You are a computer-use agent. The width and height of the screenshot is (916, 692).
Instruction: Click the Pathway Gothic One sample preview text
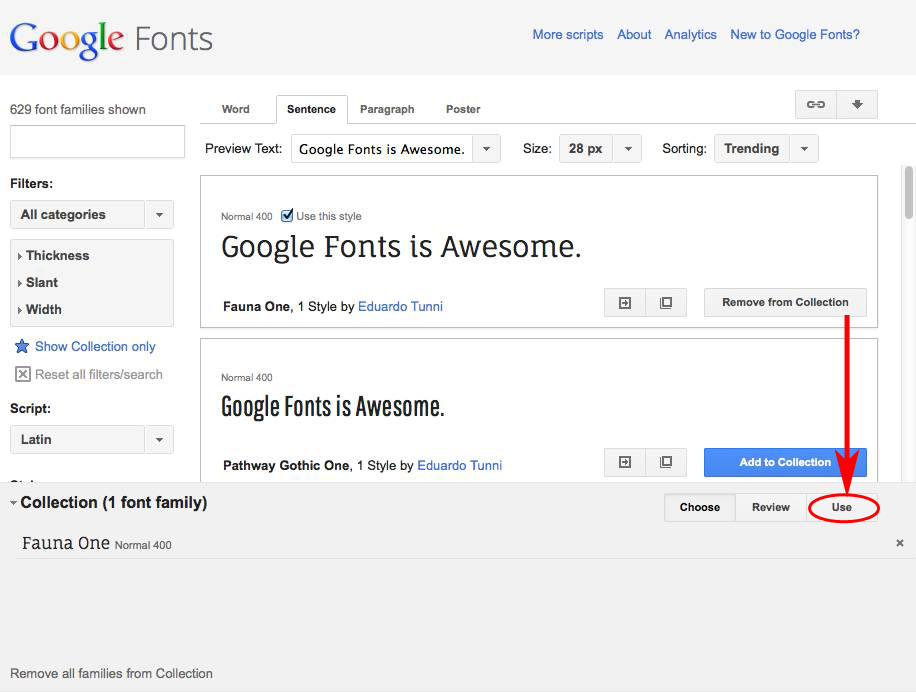click(332, 407)
